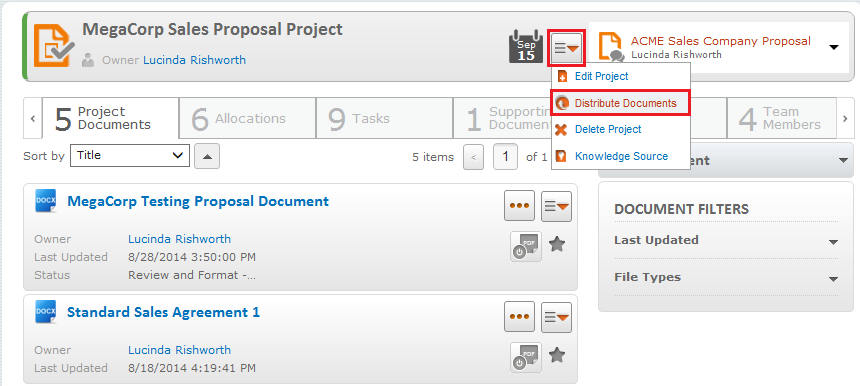Open the Sort by Title dropdown
Viewport: 860px width, 386px height.
pyautogui.click(x=130, y=156)
